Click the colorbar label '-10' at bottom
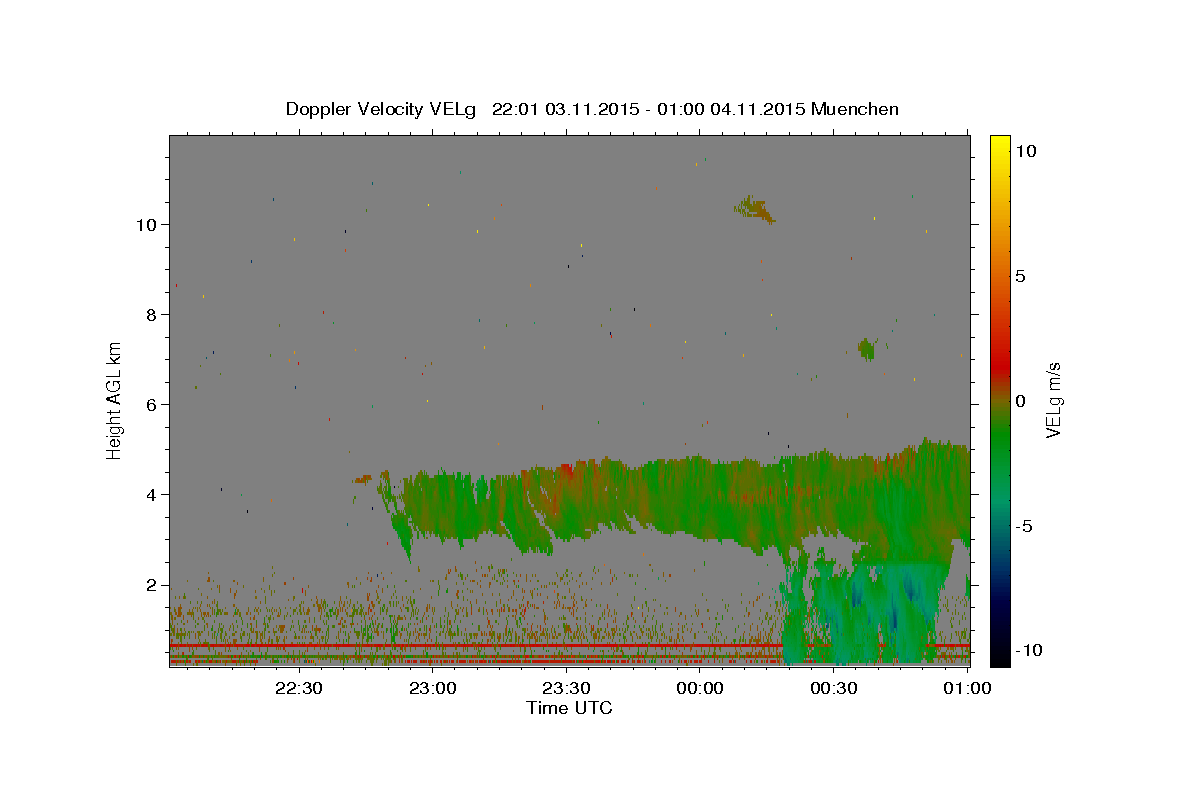The width and height of the screenshot is (1200, 800). (1028, 651)
